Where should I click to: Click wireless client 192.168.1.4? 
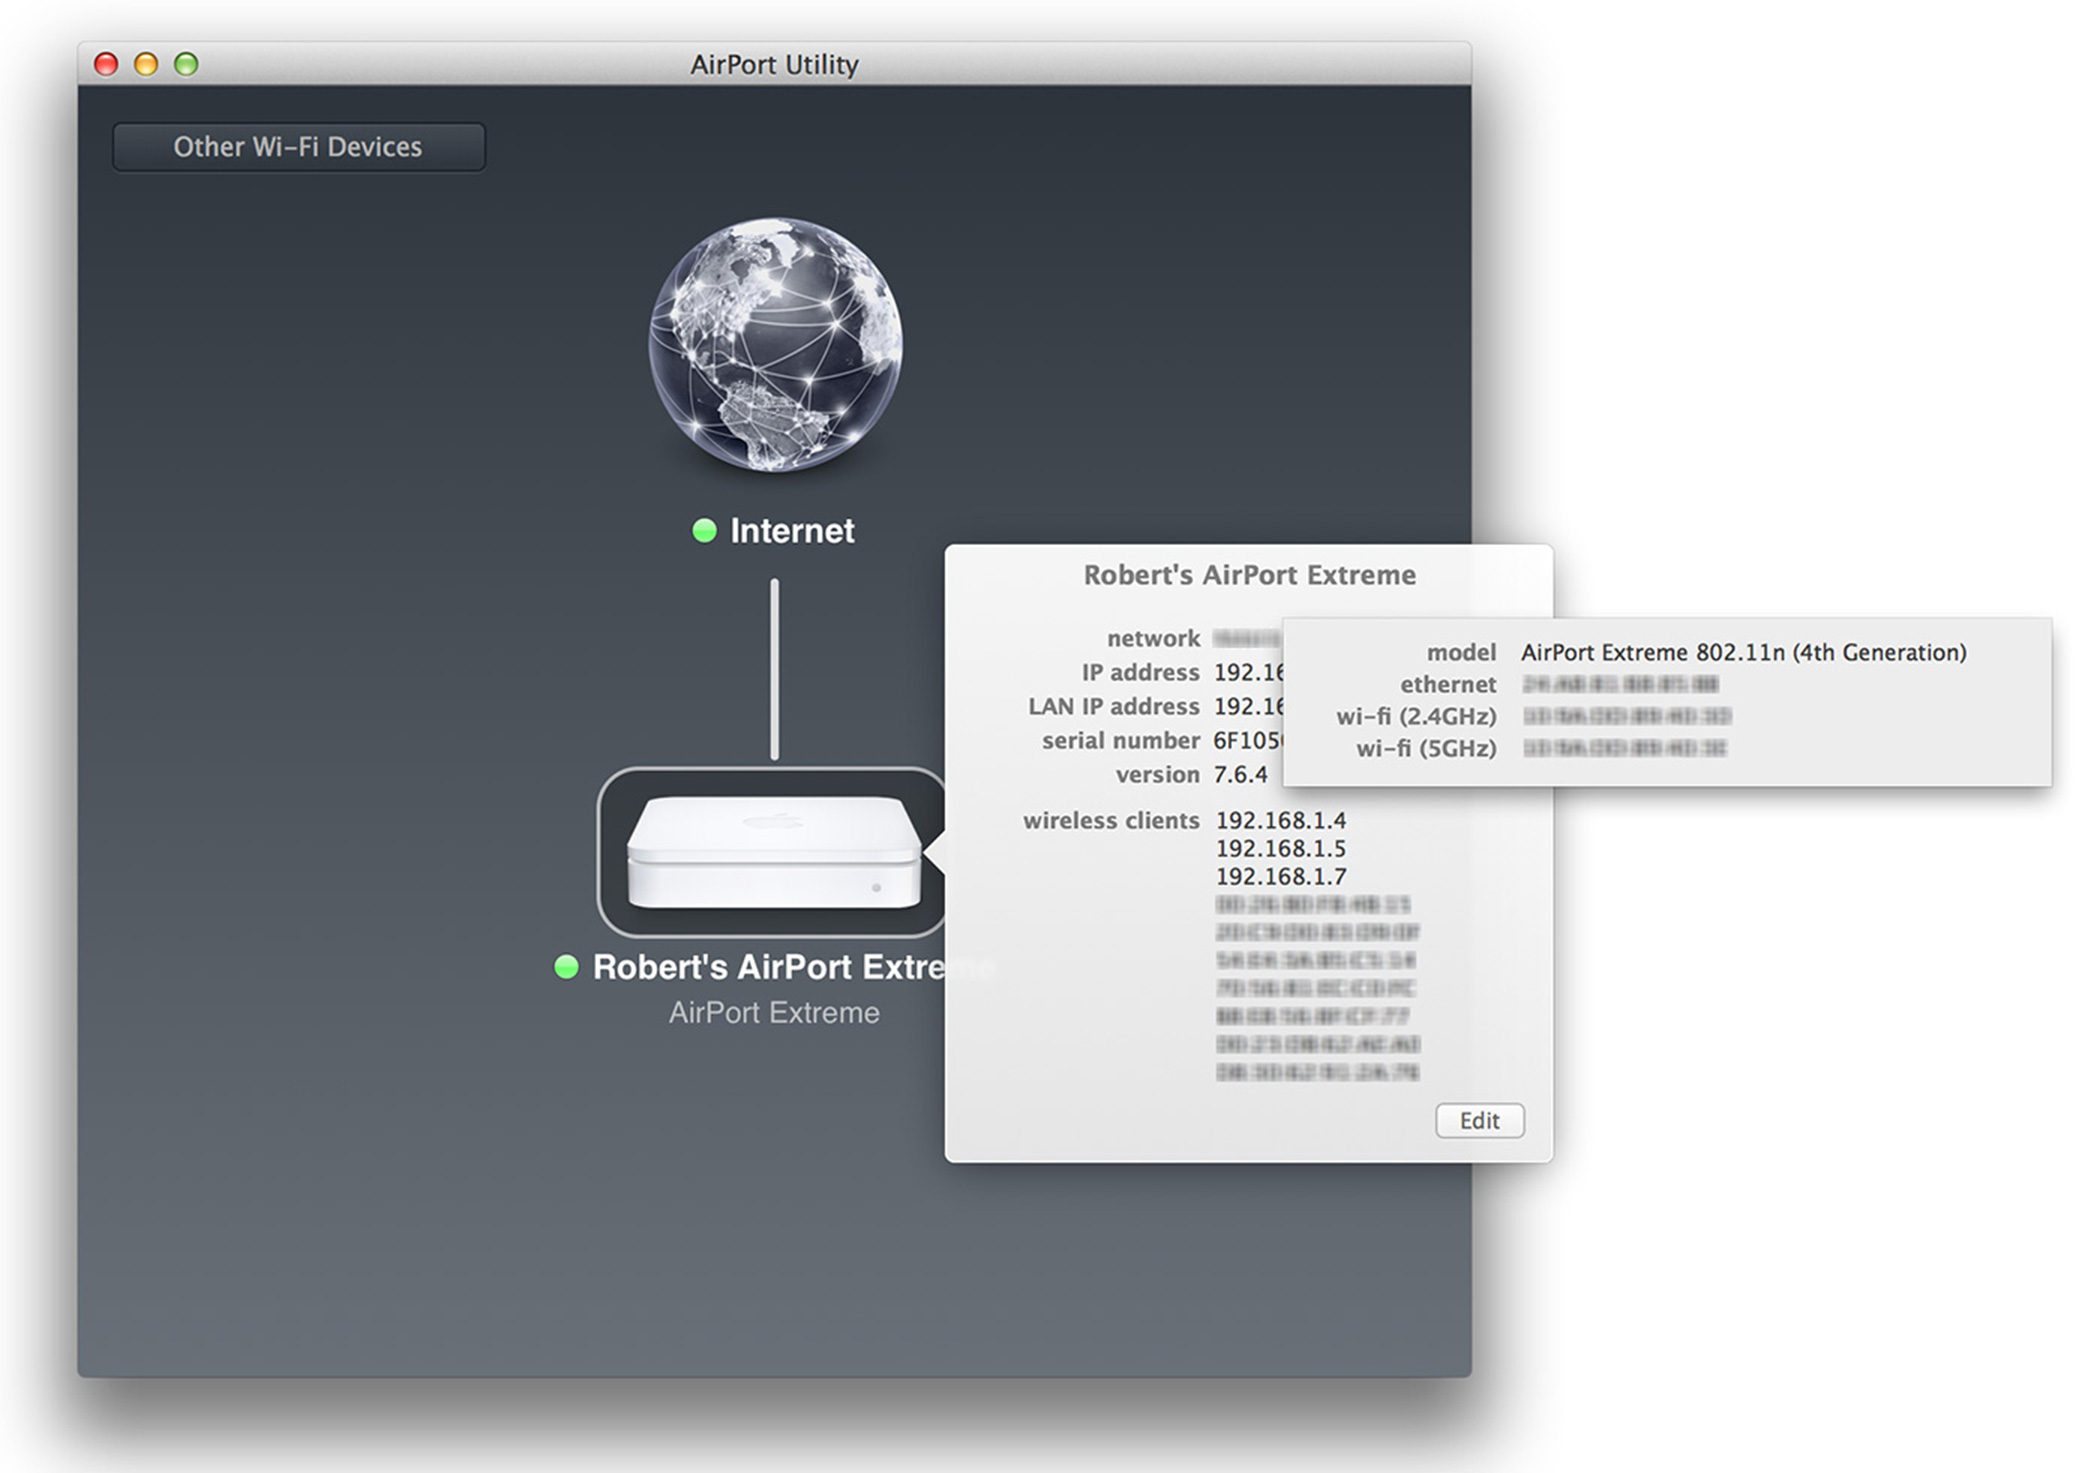(x=1281, y=821)
